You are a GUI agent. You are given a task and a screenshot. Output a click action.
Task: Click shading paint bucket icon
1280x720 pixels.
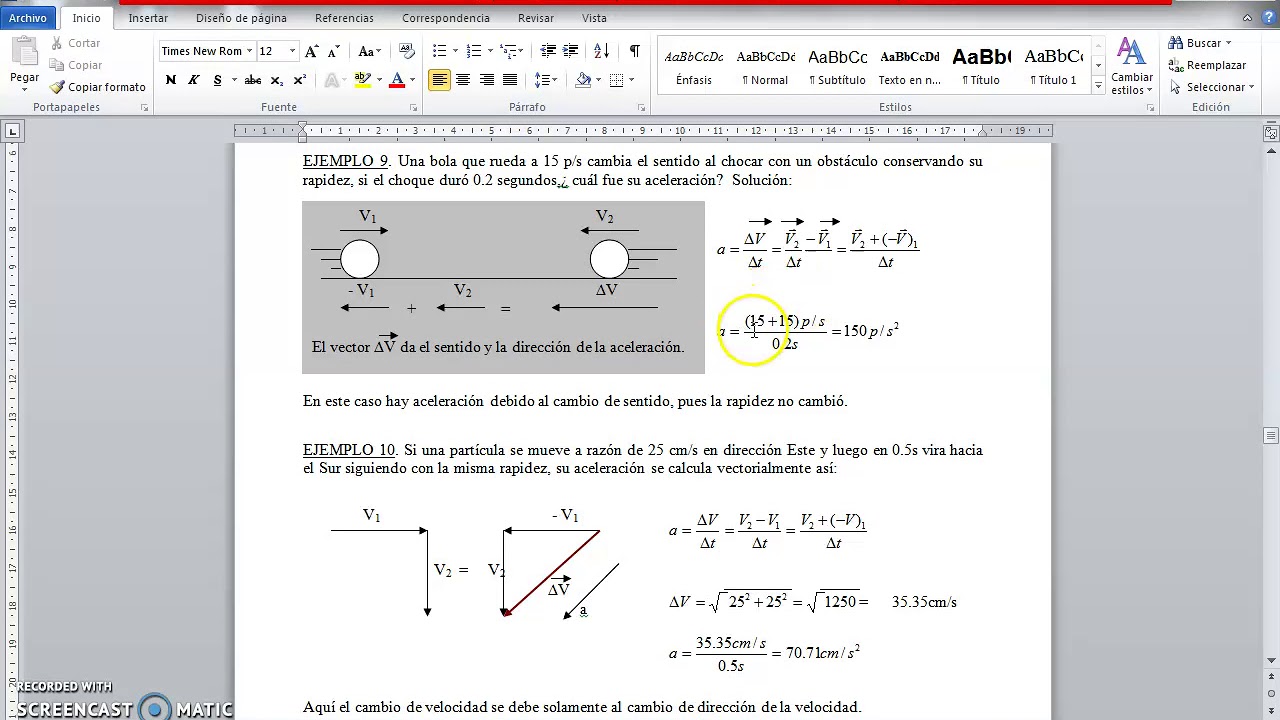coord(582,80)
